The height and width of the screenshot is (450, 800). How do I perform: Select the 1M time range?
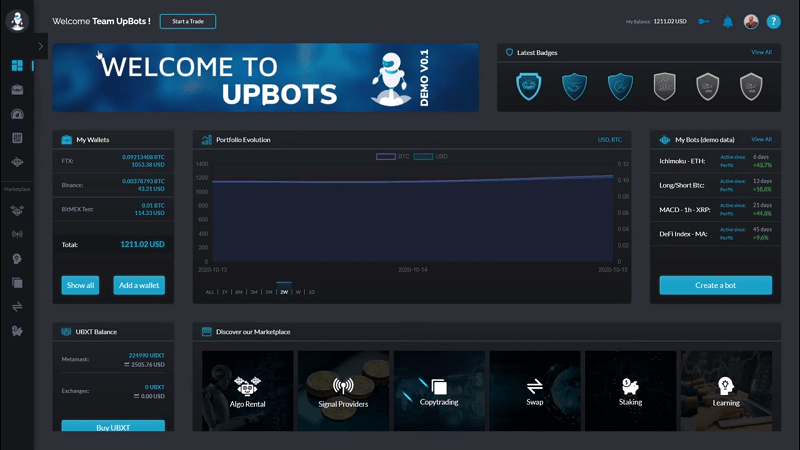point(269,292)
